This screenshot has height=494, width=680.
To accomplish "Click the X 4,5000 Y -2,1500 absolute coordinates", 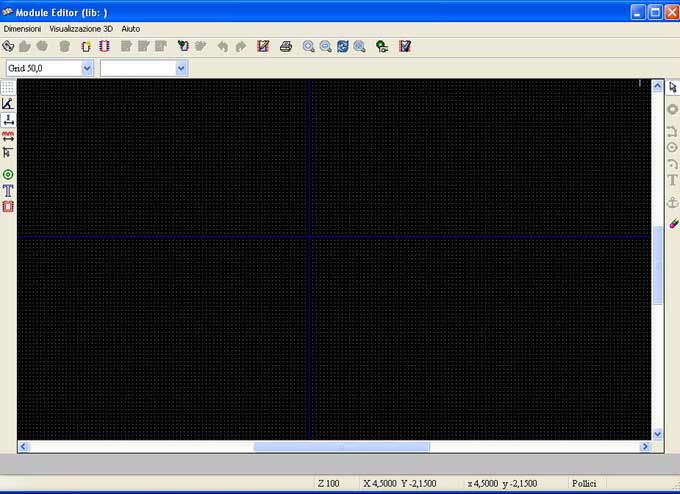I will pos(400,483).
